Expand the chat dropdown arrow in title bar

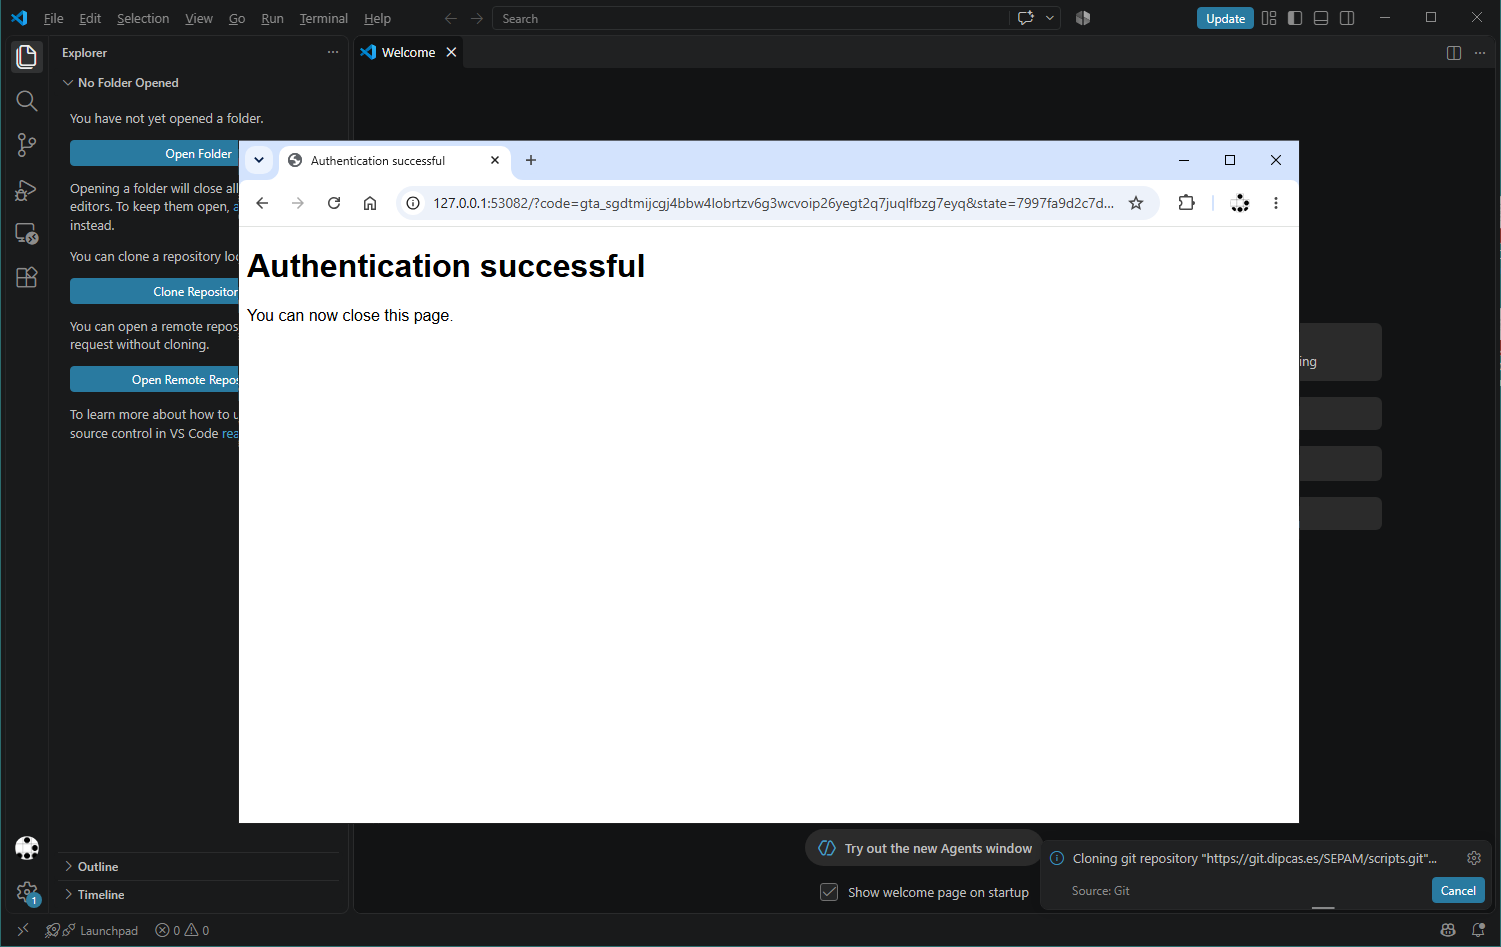point(1049,18)
